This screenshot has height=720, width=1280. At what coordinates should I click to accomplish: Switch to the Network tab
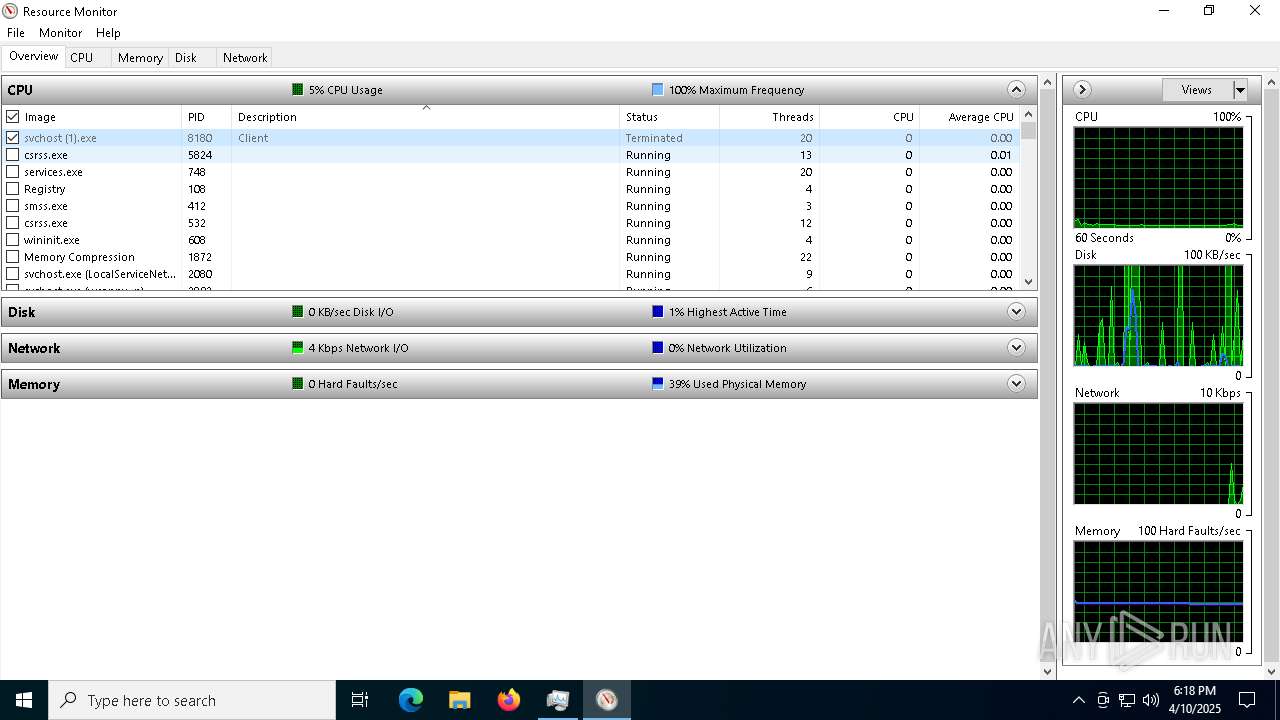coord(245,58)
